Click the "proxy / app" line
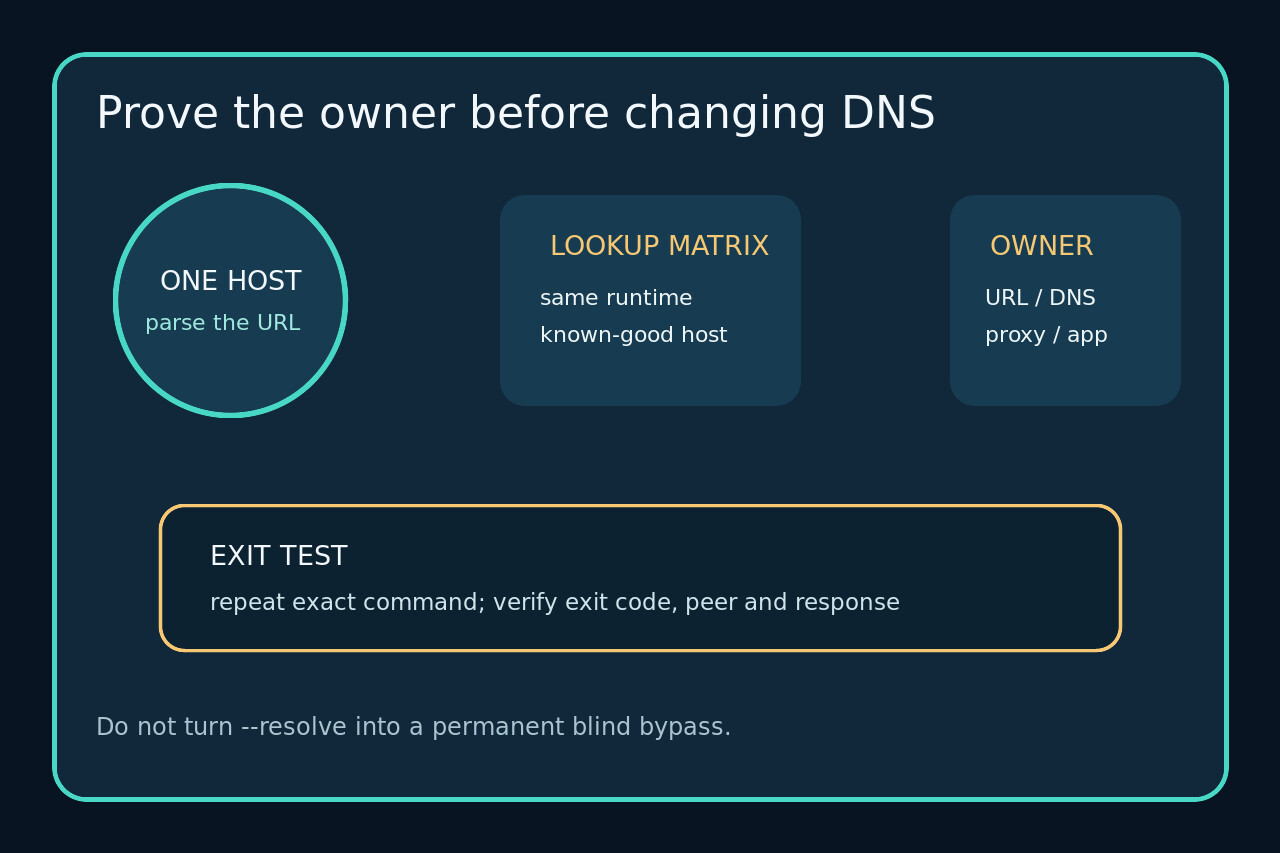 click(1046, 335)
